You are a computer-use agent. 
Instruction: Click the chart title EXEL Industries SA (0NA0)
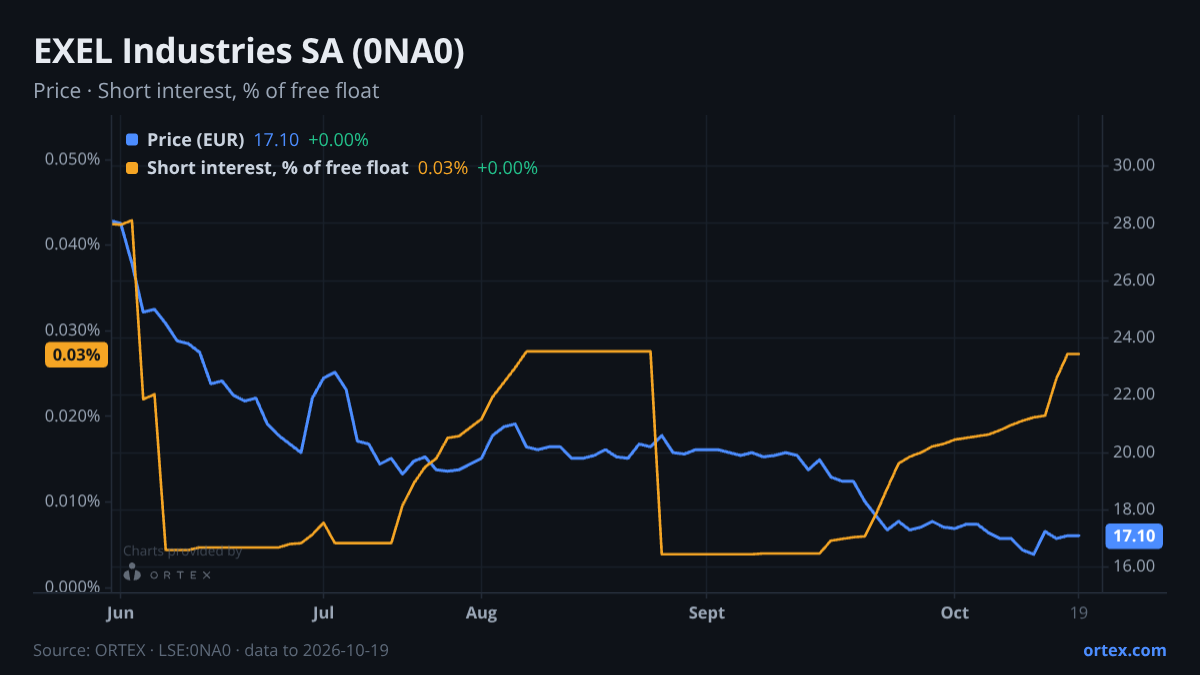pyautogui.click(x=249, y=53)
